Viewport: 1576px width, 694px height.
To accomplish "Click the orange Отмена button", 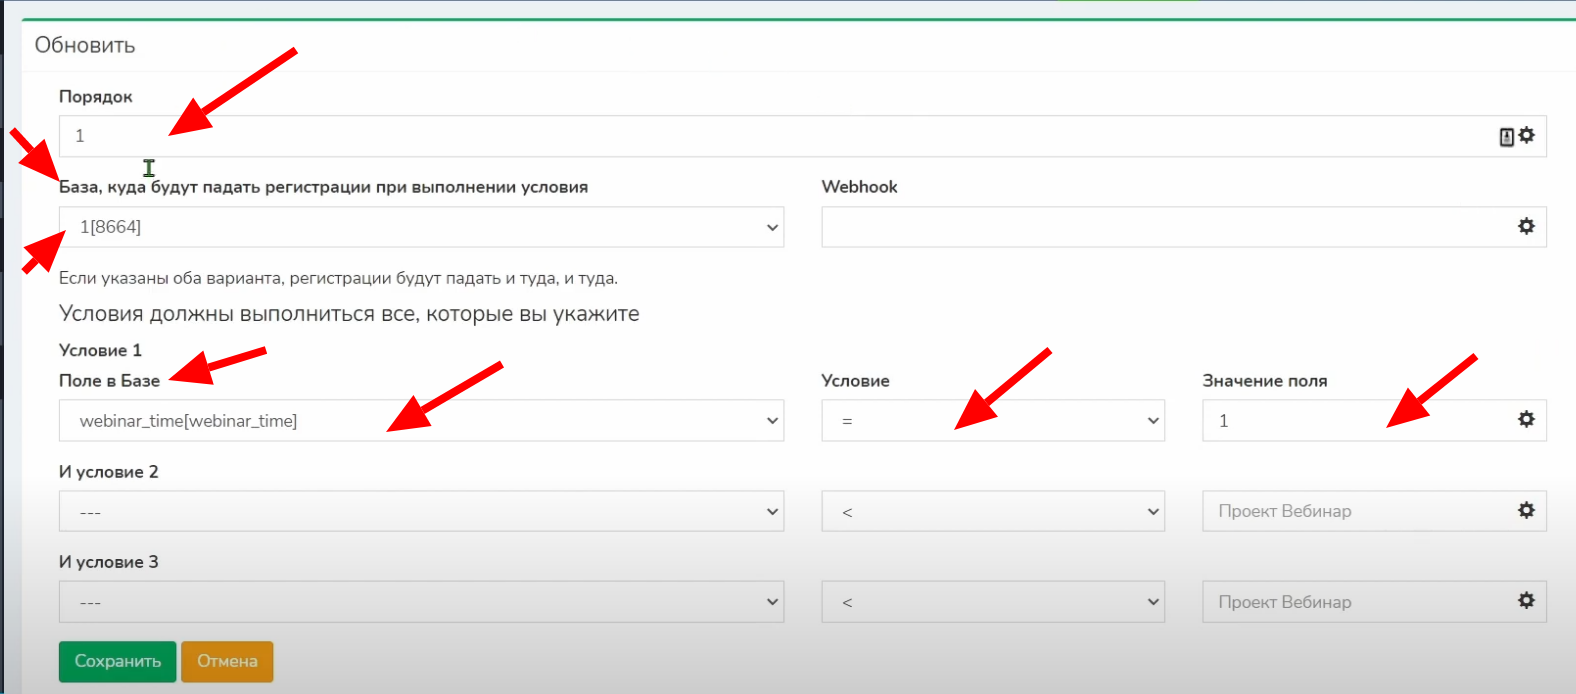I will tap(227, 661).
